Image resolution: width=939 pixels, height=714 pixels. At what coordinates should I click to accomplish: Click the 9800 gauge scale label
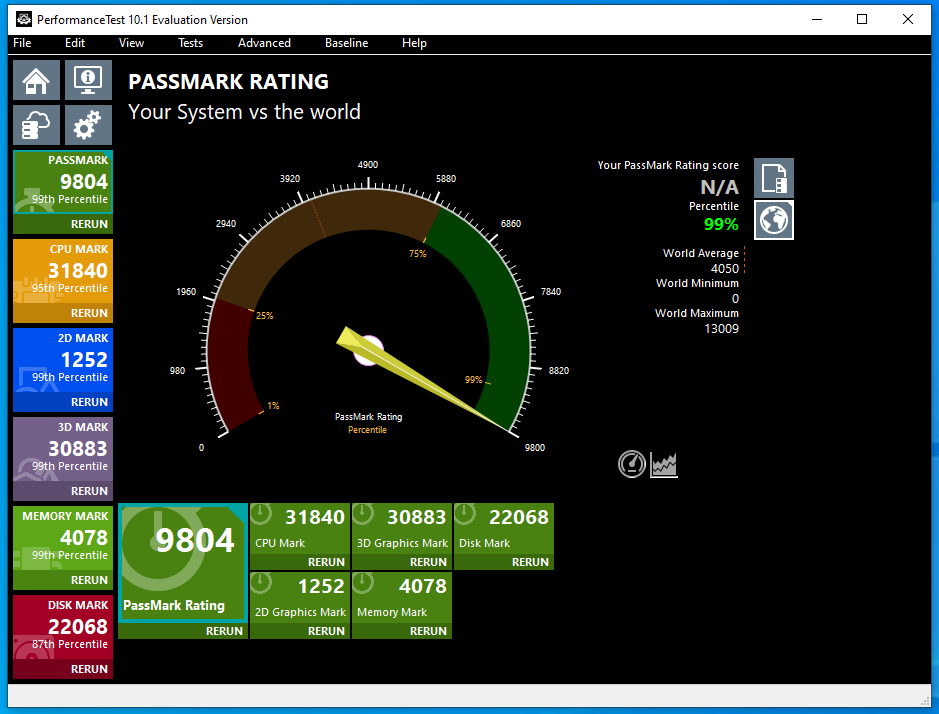(x=535, y=447)
